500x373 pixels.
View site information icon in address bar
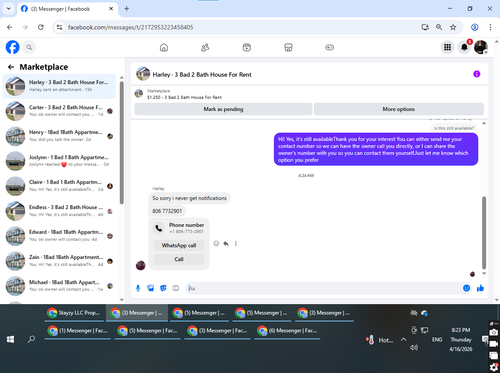point(59,27)
